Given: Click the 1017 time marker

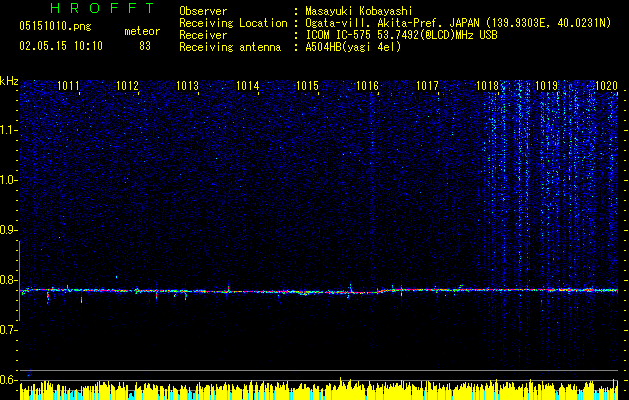Looking at the screenshot, I should coord(427,85).
